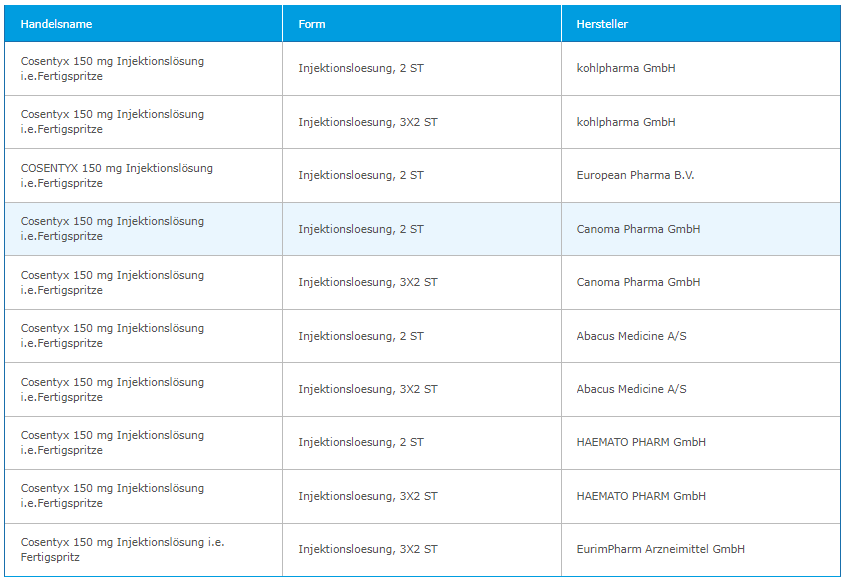This screenshot has width=848, height=585.
Task: Click Canoma Pharma GmbH in the 3X2 ST row
Action: tap(638, 282)
